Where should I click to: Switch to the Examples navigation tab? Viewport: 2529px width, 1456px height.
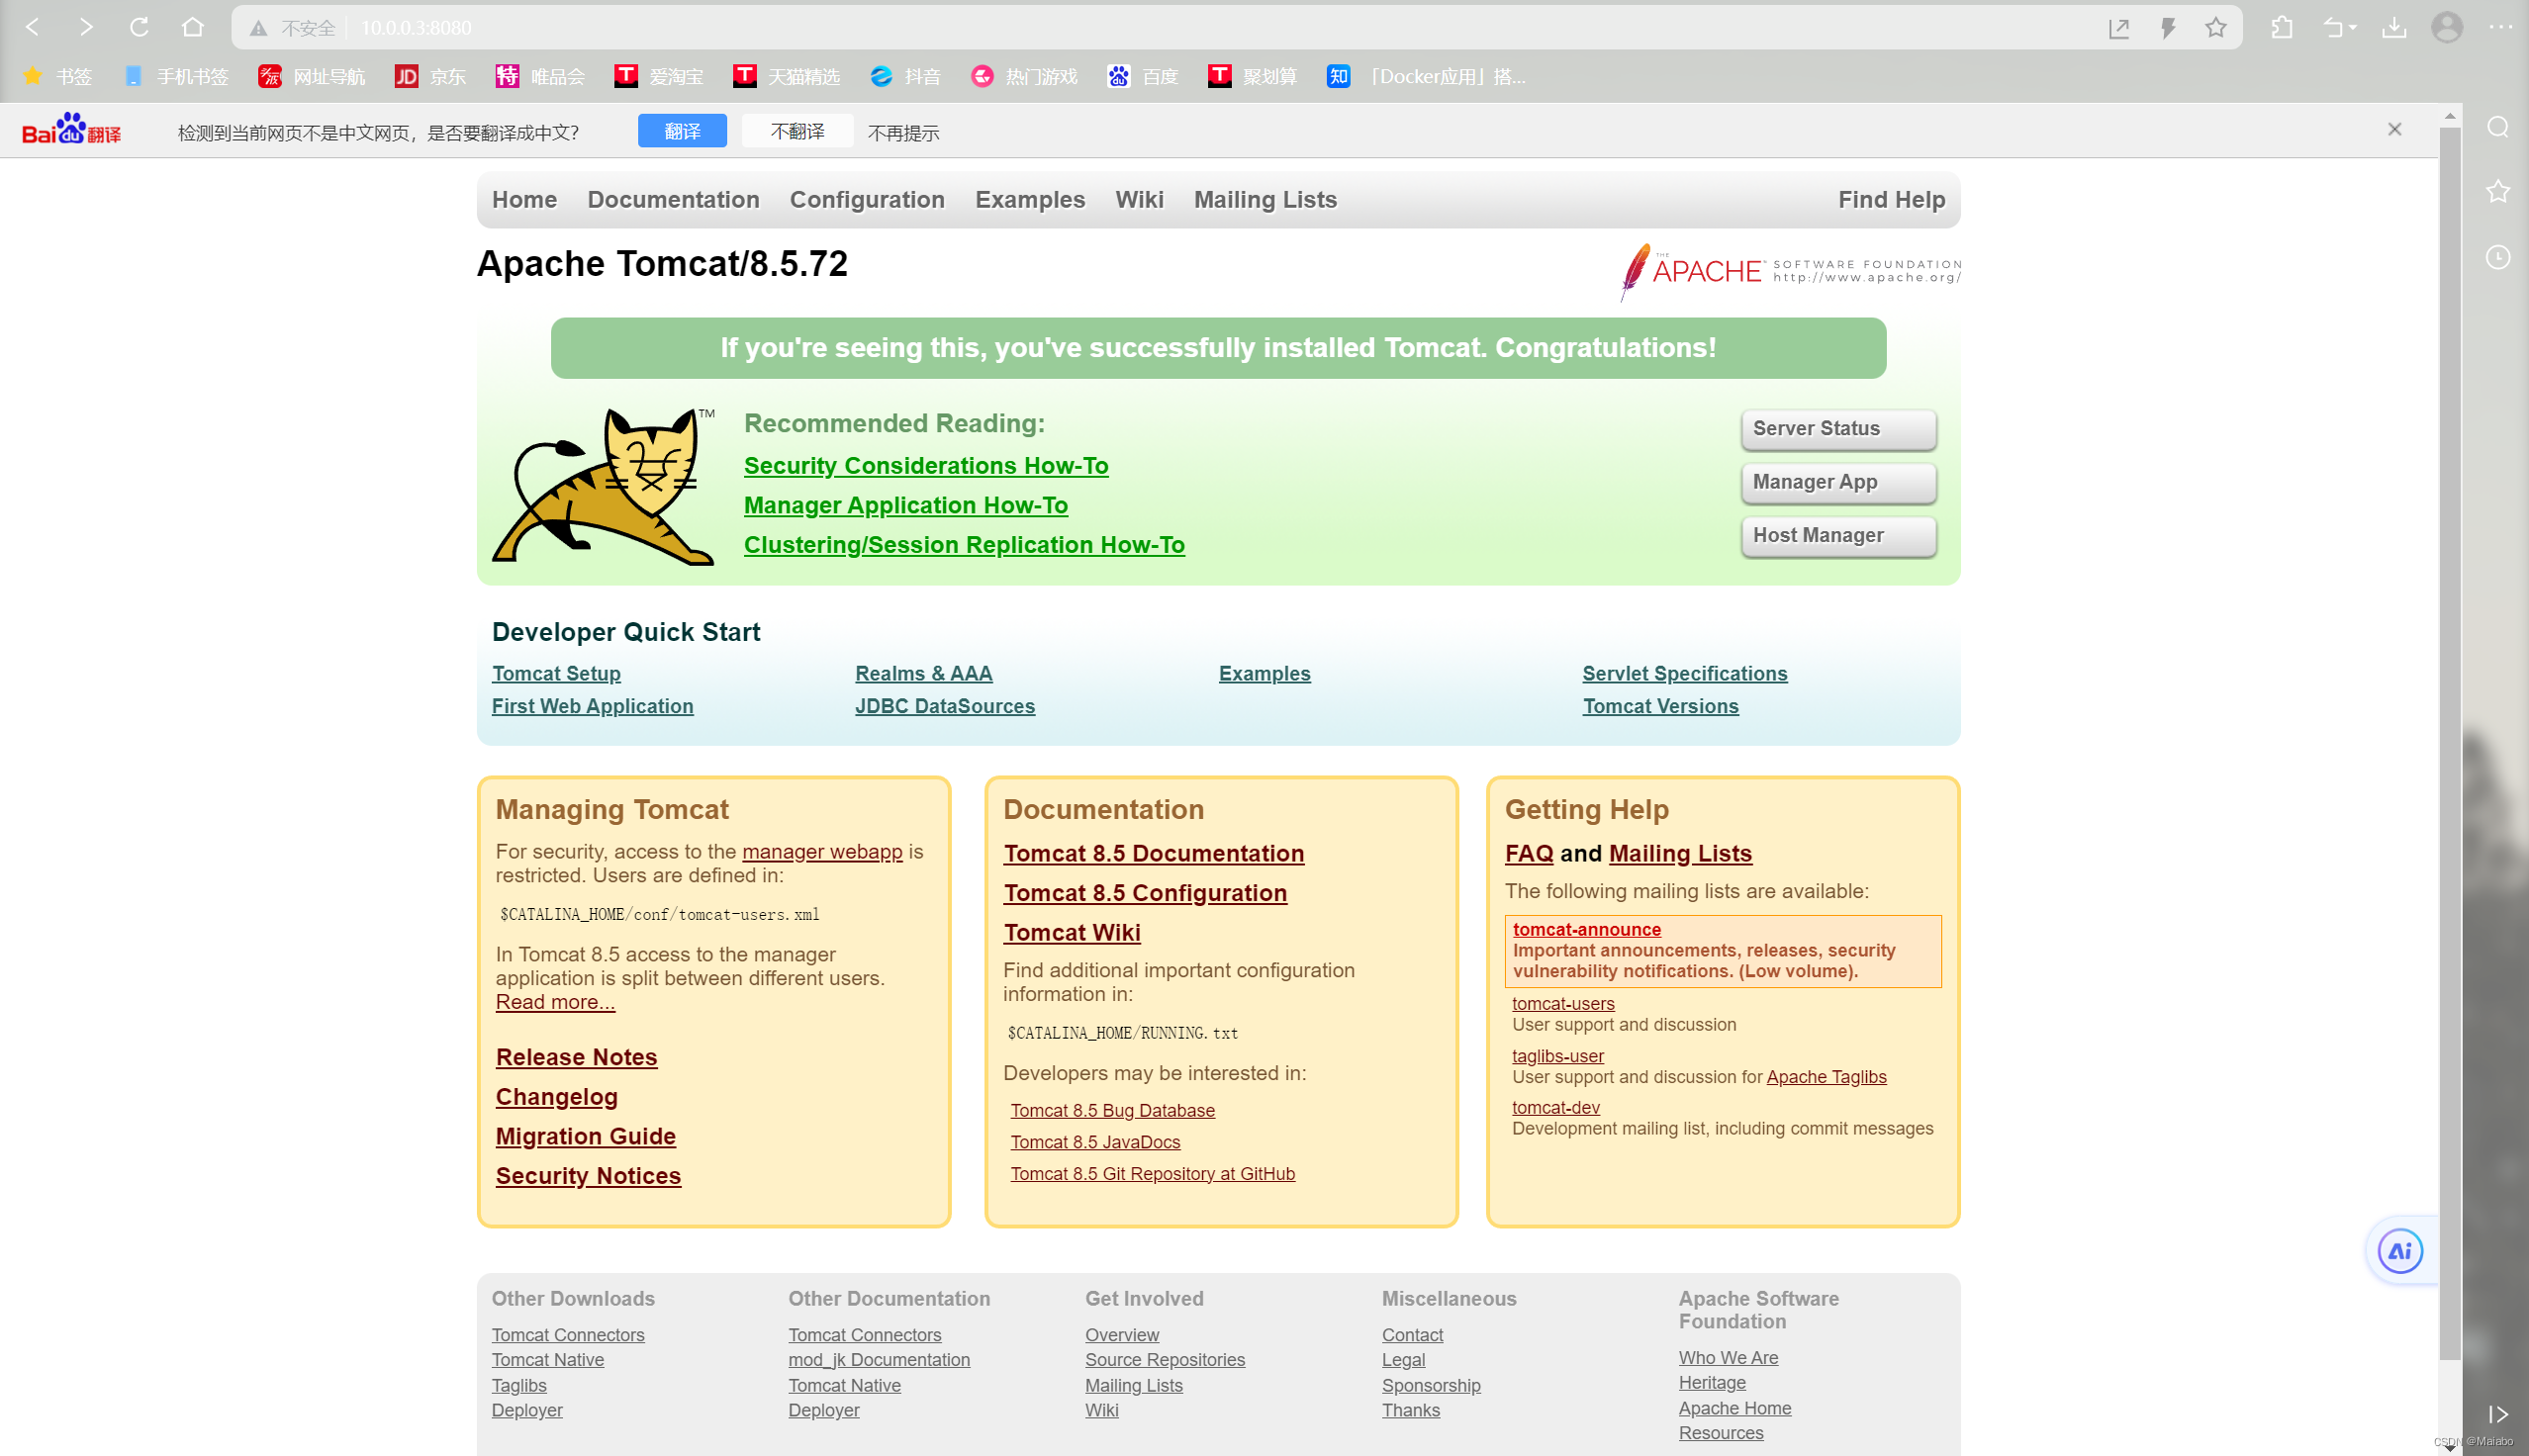tap(1030, 199)
